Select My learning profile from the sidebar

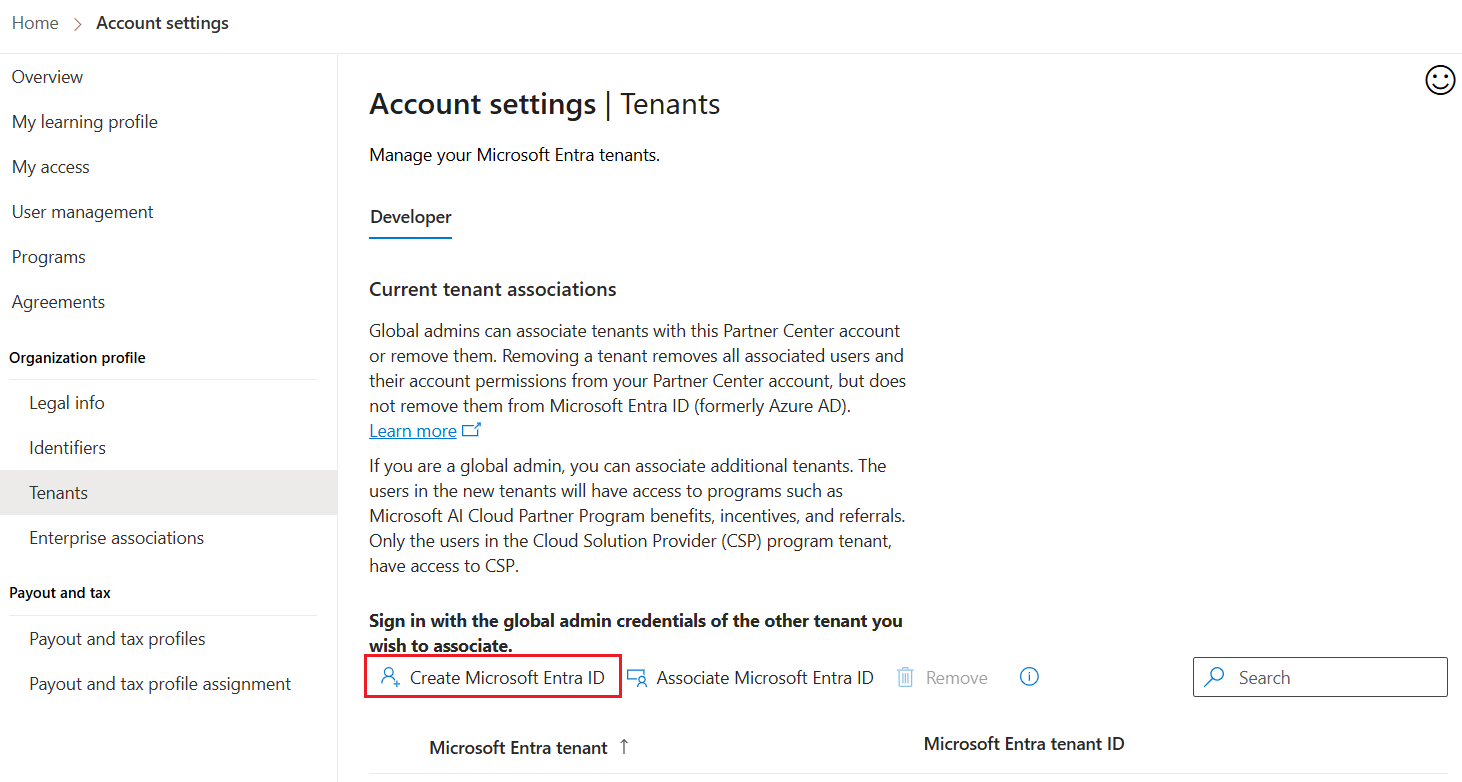(84, 121)
